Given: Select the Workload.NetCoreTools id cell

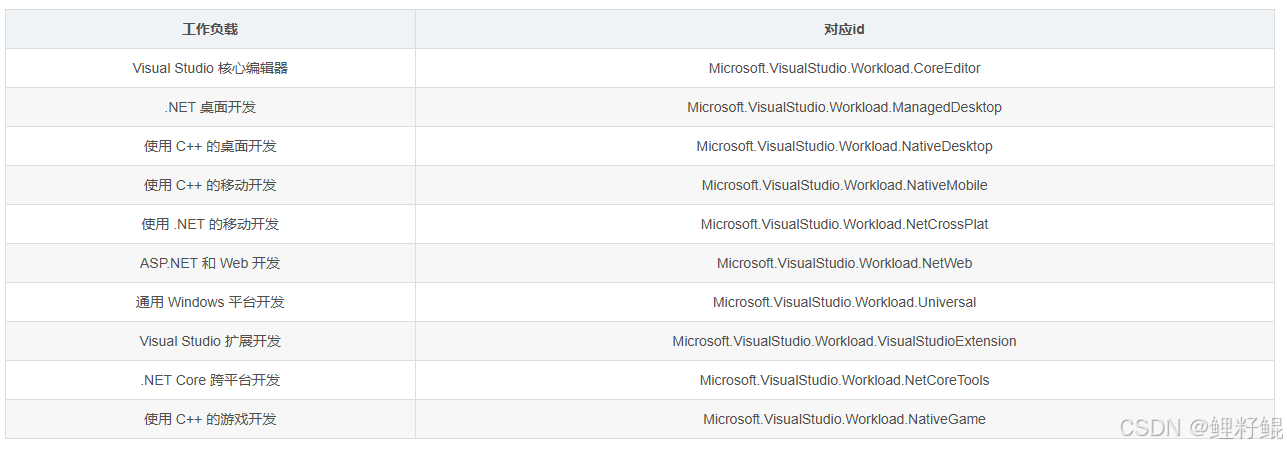Looking at the screenshot, I should point(844,380).
